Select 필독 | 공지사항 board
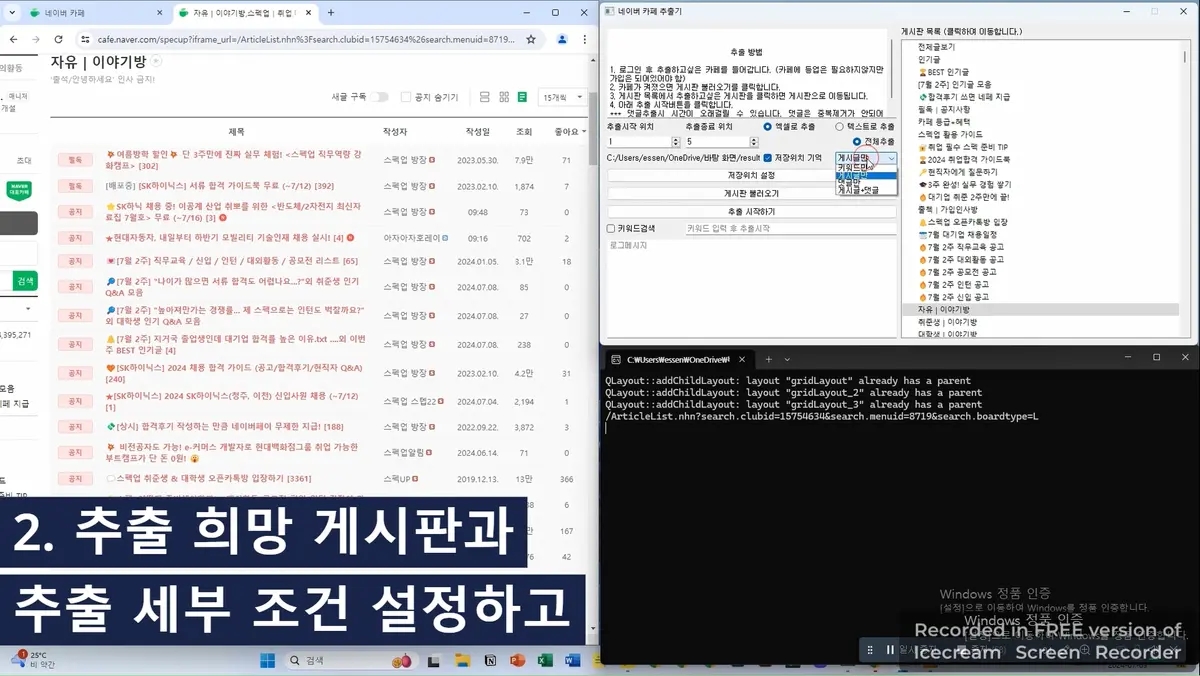 pos(943,109)
